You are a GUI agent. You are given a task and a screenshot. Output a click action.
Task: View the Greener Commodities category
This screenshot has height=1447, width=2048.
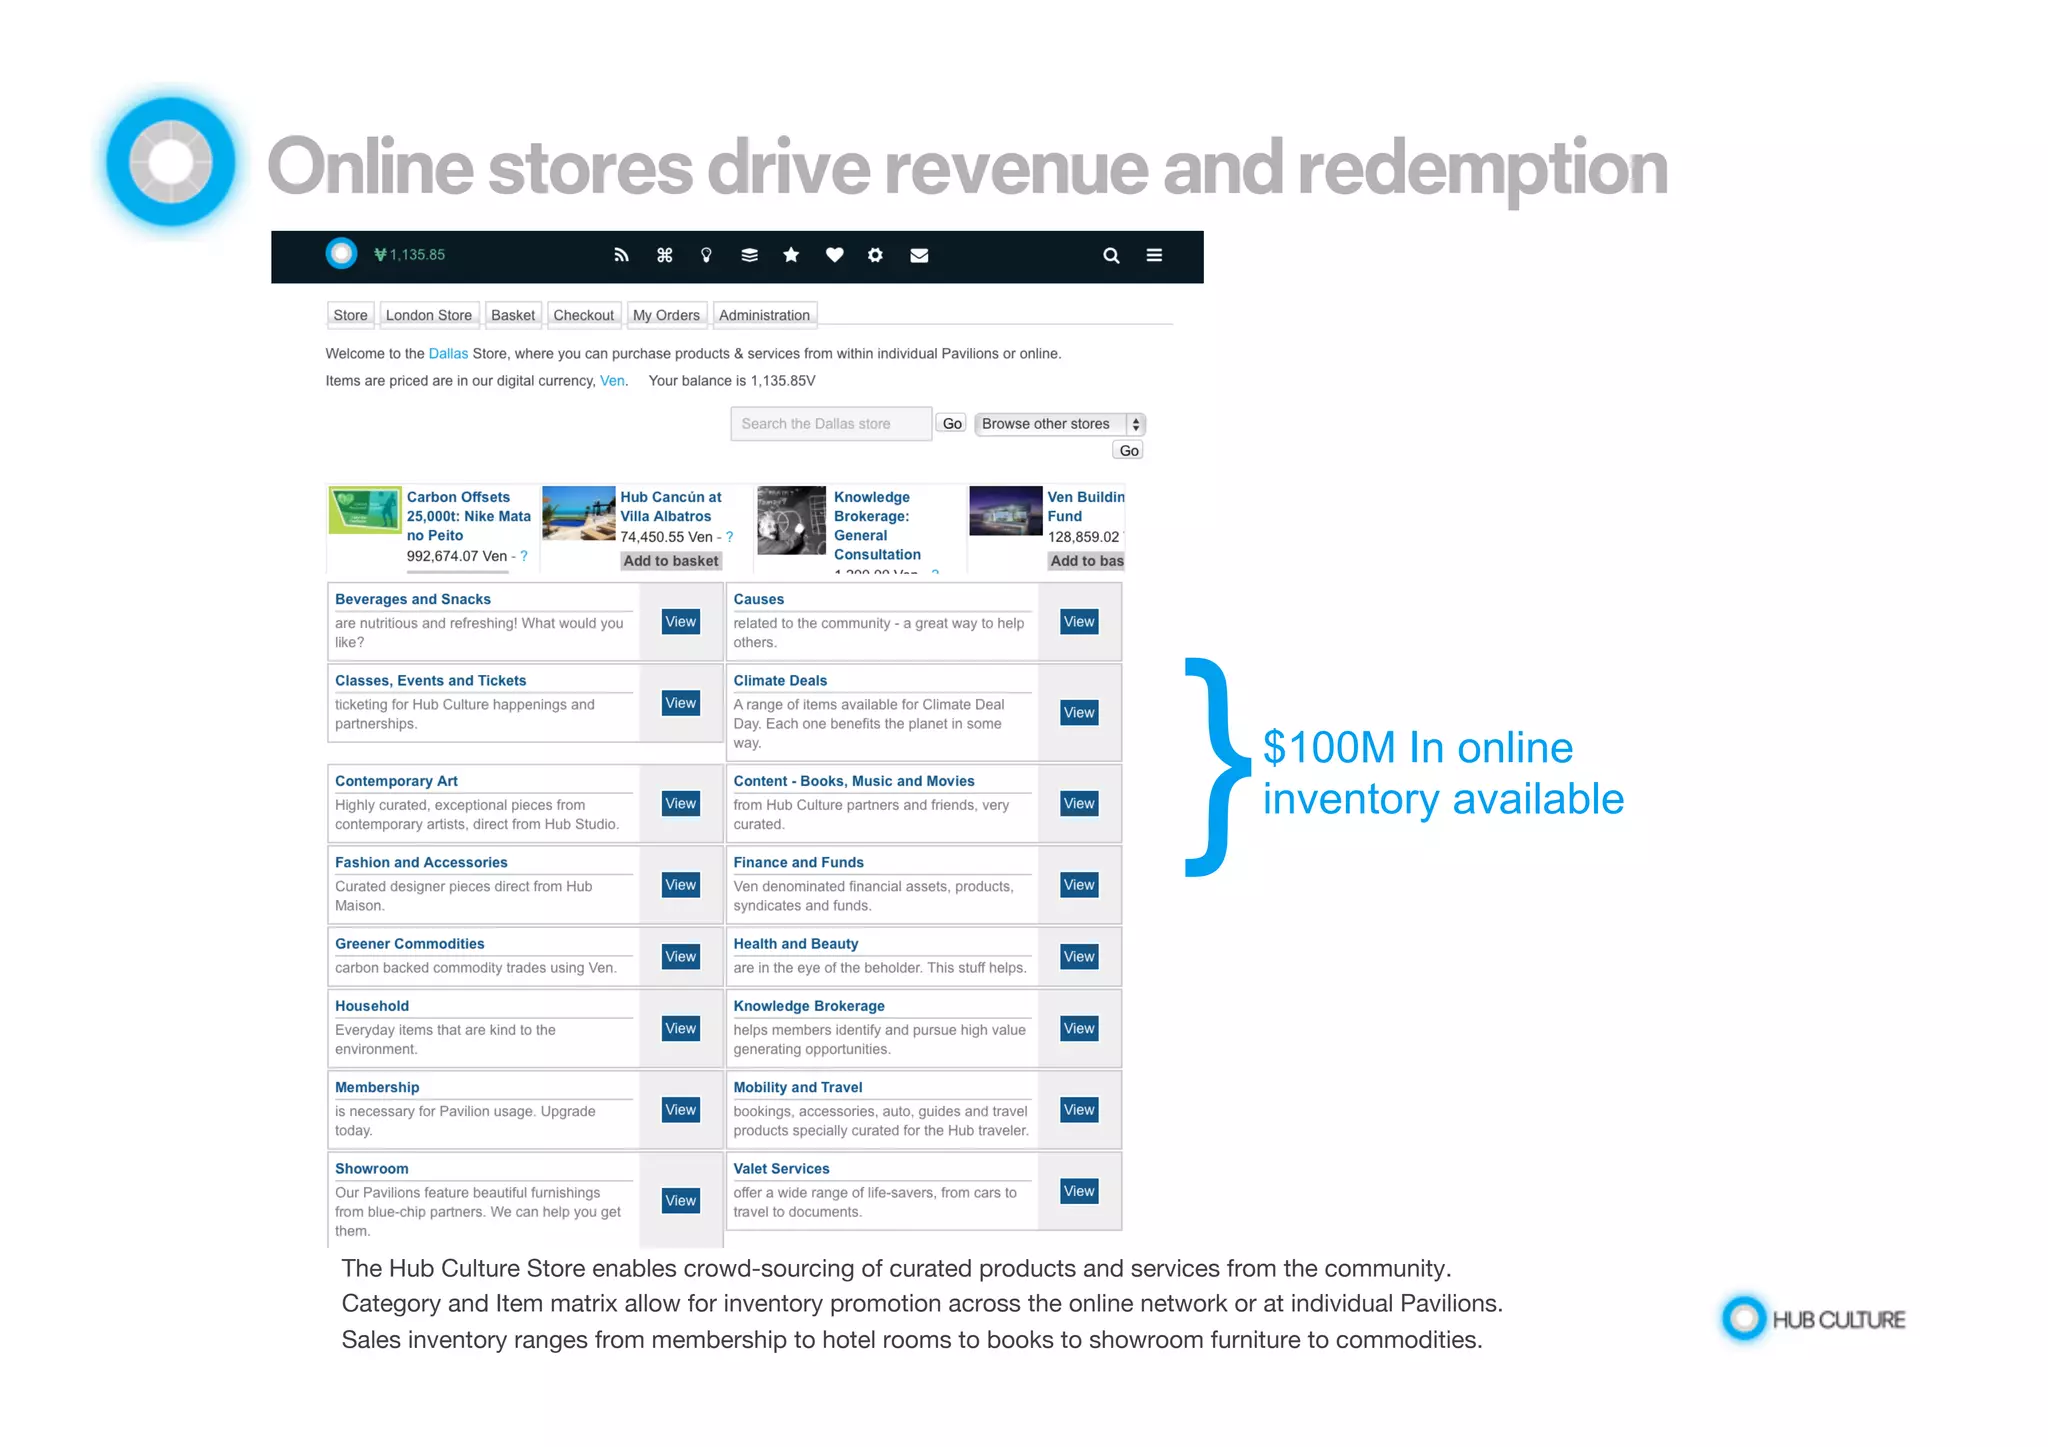click(x=681, y=957)
